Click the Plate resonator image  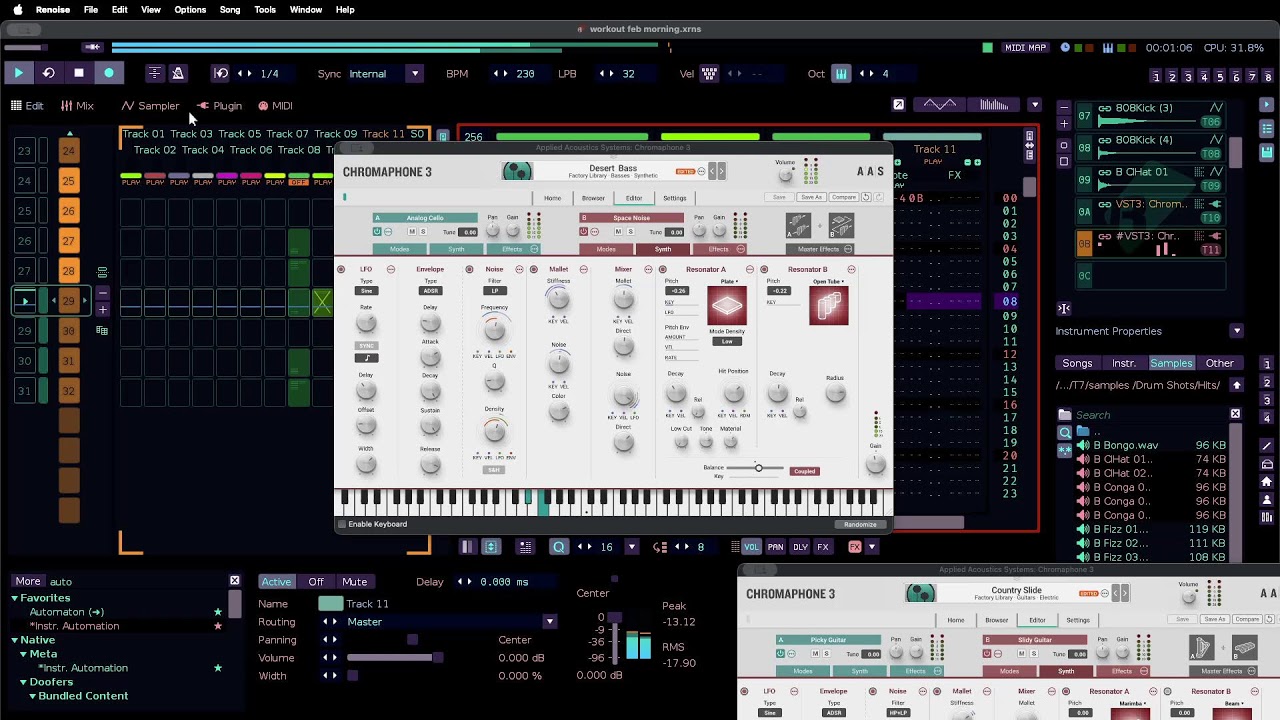tap(727, 306)
